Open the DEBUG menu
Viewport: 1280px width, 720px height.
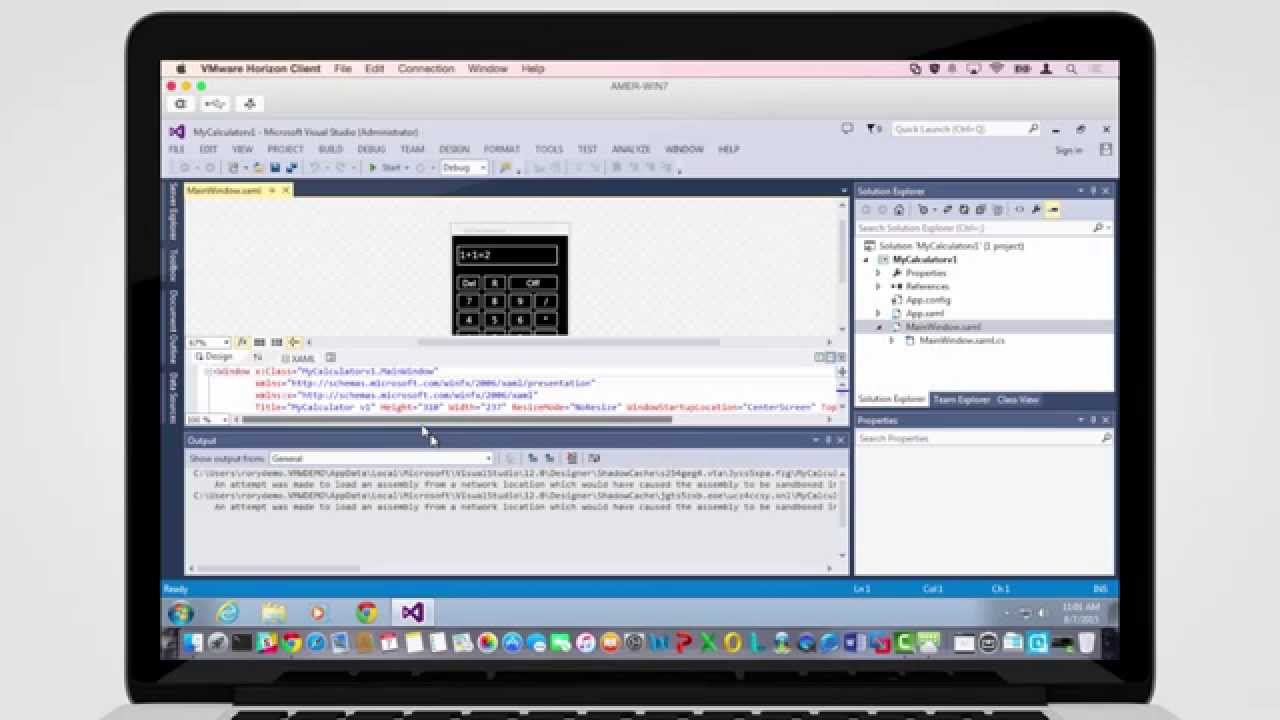coord(371,149)
